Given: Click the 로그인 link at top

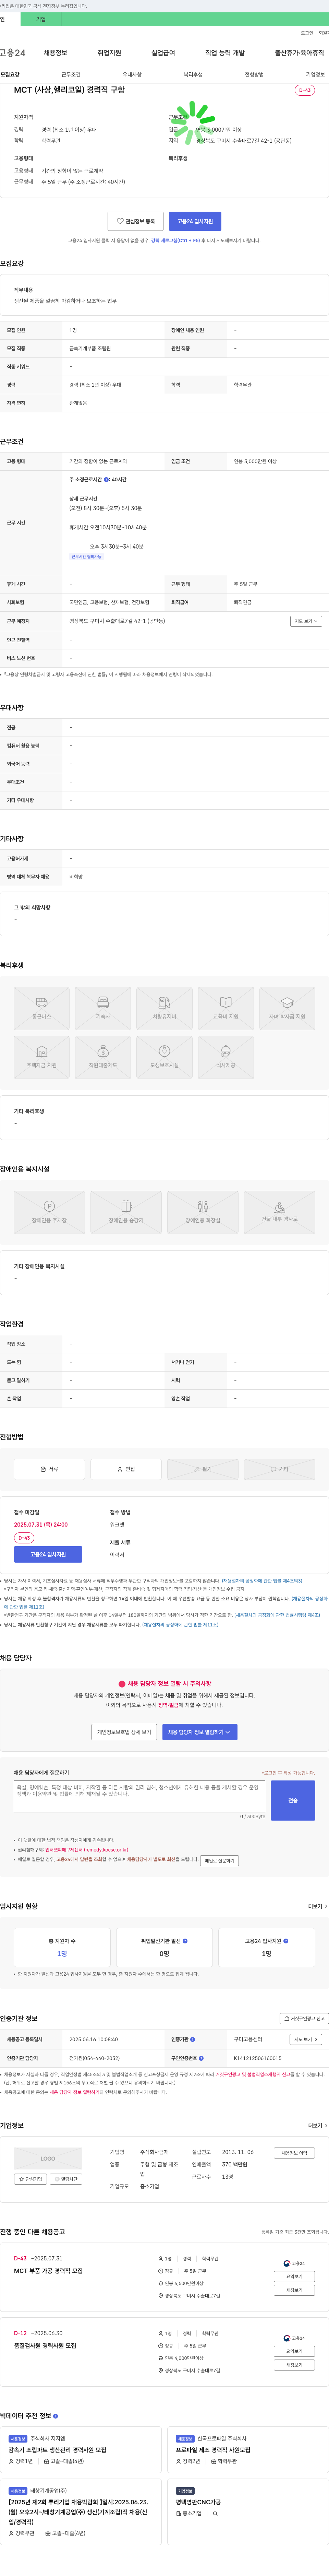Looking at the screenshot, I should (307, 33).
